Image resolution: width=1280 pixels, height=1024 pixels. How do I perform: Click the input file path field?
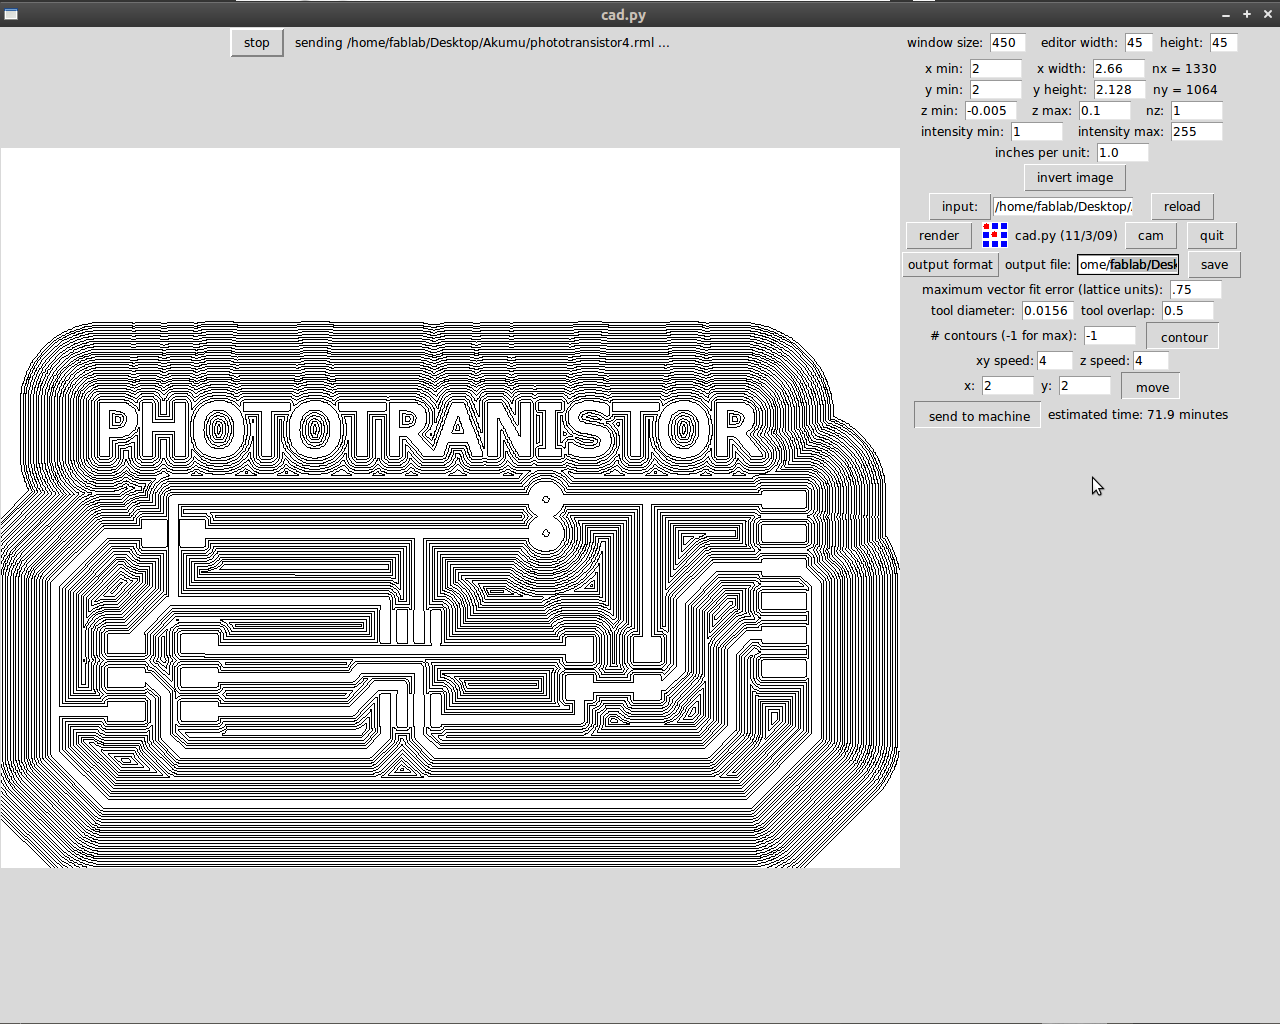click(x=1063, y=207)
